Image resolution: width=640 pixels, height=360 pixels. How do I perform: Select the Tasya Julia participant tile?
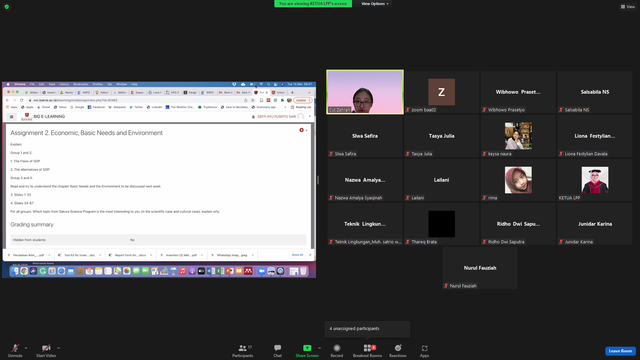[442, 136]
